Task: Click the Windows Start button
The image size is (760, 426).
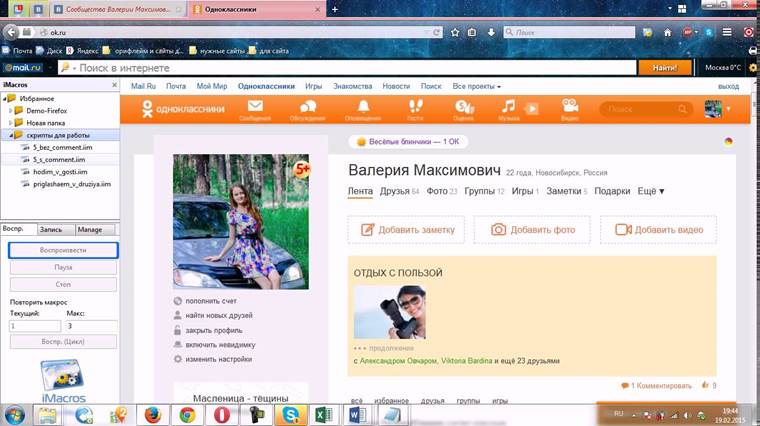Action: click(x=15, y=415)
